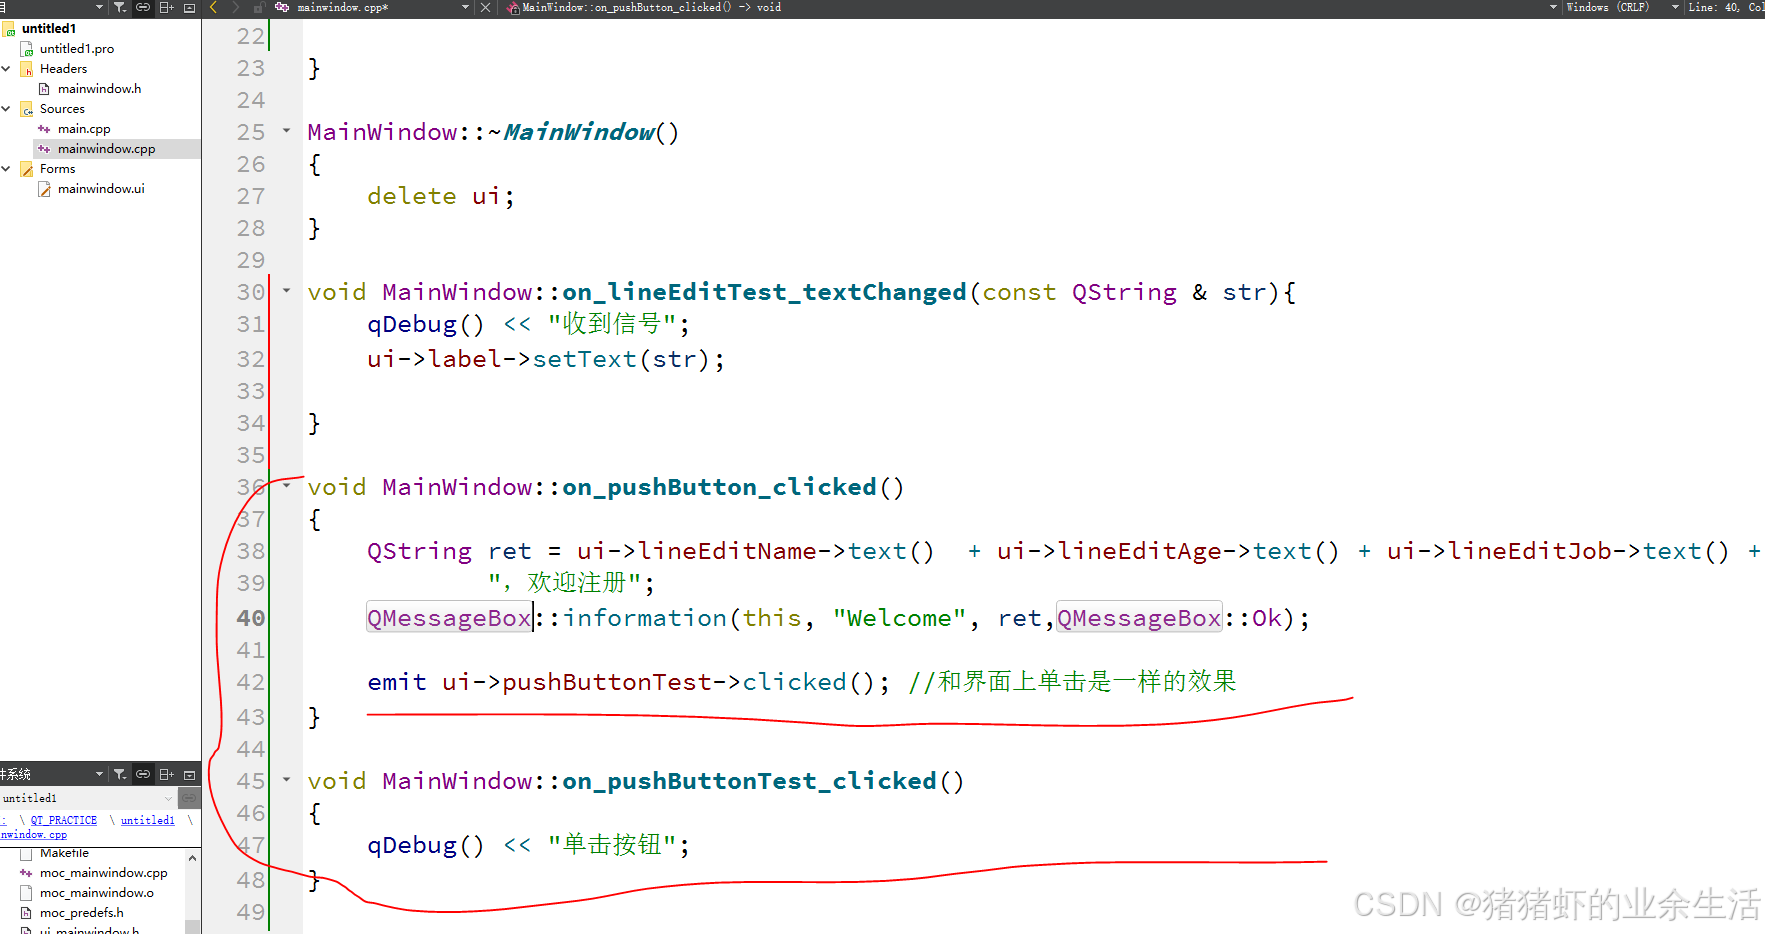Click the Headers folder icon
The height and width of the screenshot is (934, 1765).
pos(27,69)
